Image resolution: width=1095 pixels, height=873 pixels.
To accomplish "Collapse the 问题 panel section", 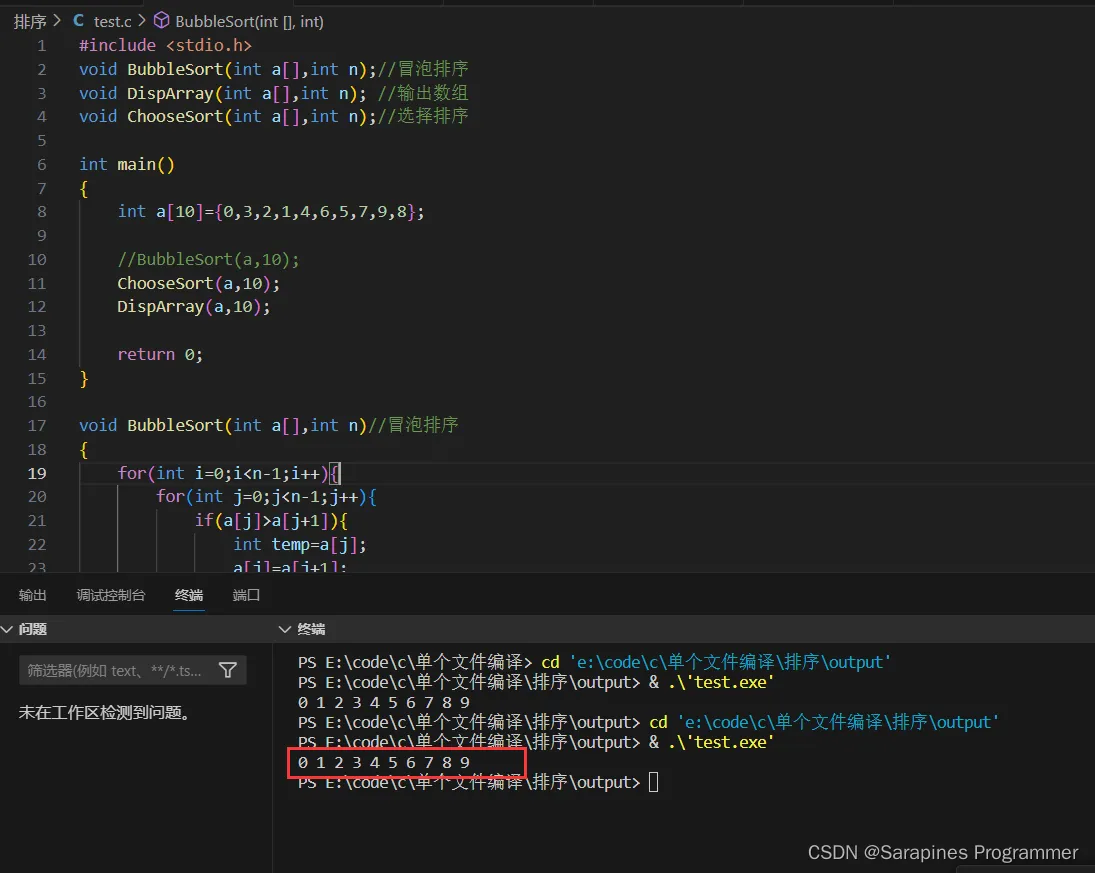I will 8,629.
